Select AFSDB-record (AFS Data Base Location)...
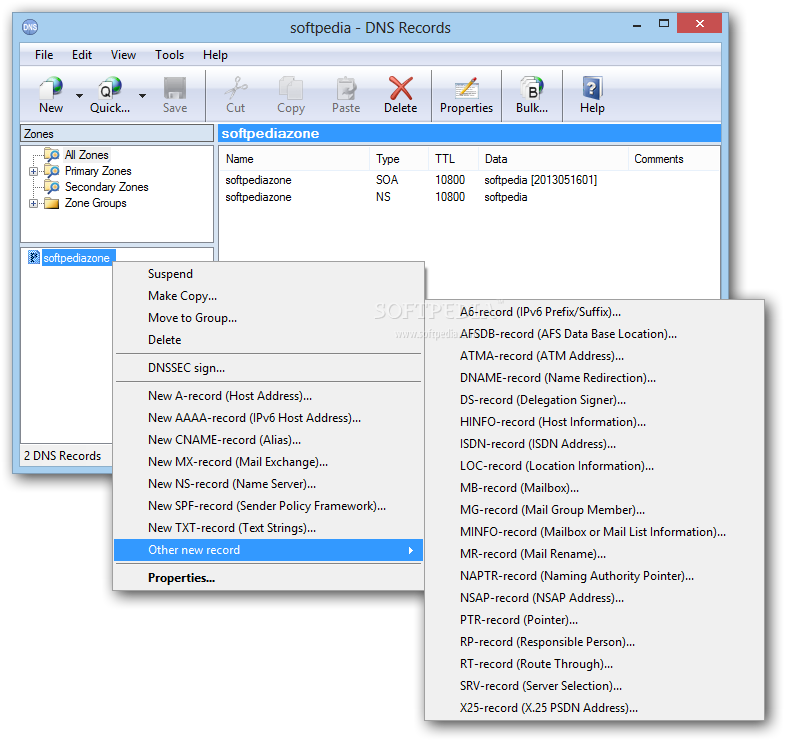 coord(594,334)
